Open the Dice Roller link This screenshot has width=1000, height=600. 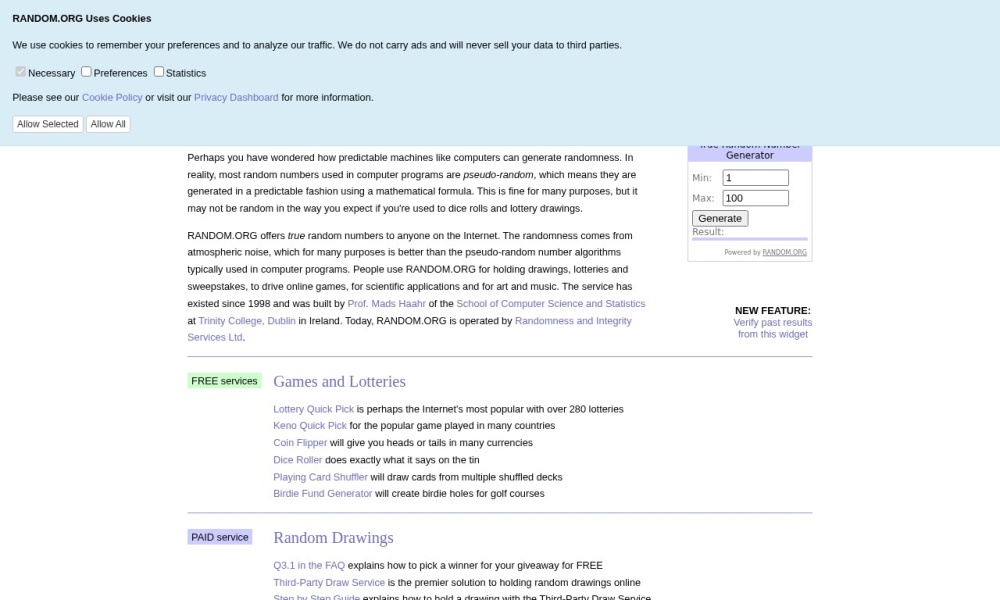298,460
